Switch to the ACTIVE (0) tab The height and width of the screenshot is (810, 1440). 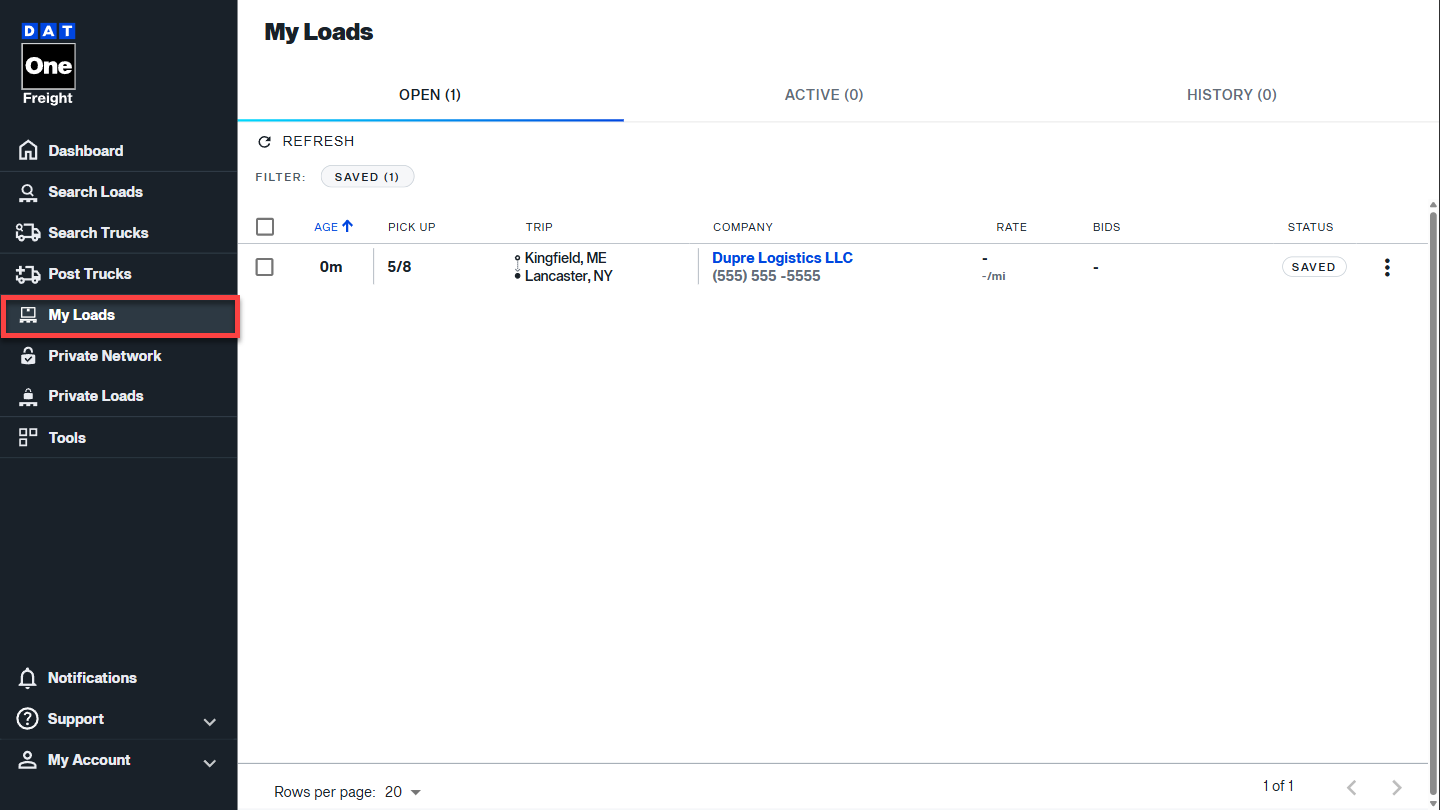point(823,95)
